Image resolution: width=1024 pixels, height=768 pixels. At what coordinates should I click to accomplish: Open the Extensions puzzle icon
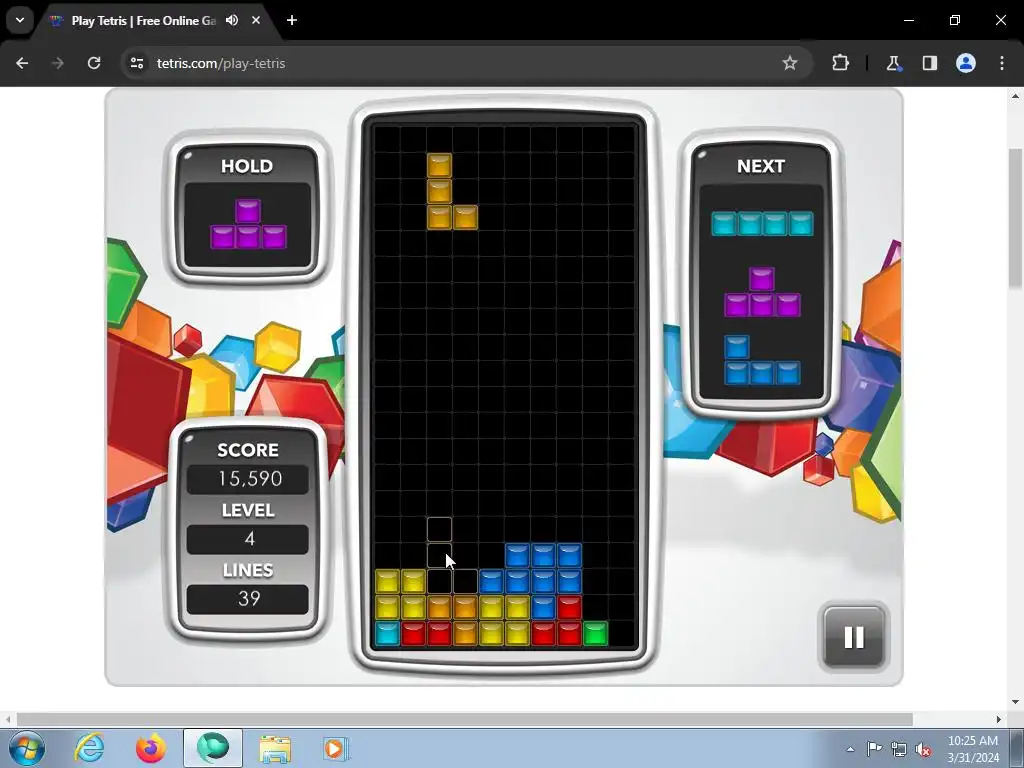coord(840,63)
